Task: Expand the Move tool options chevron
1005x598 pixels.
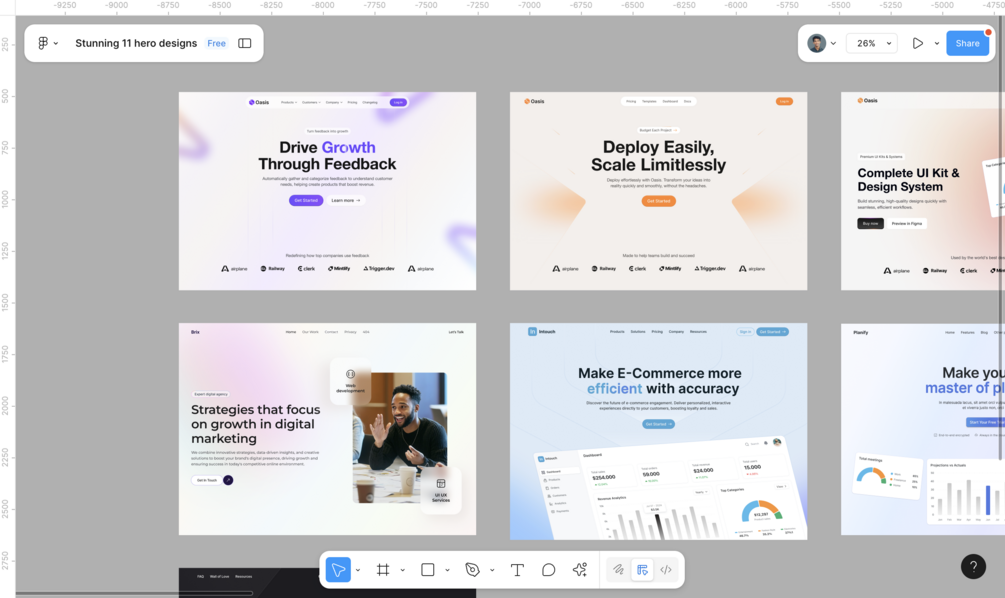Action: tap(358, 570)
